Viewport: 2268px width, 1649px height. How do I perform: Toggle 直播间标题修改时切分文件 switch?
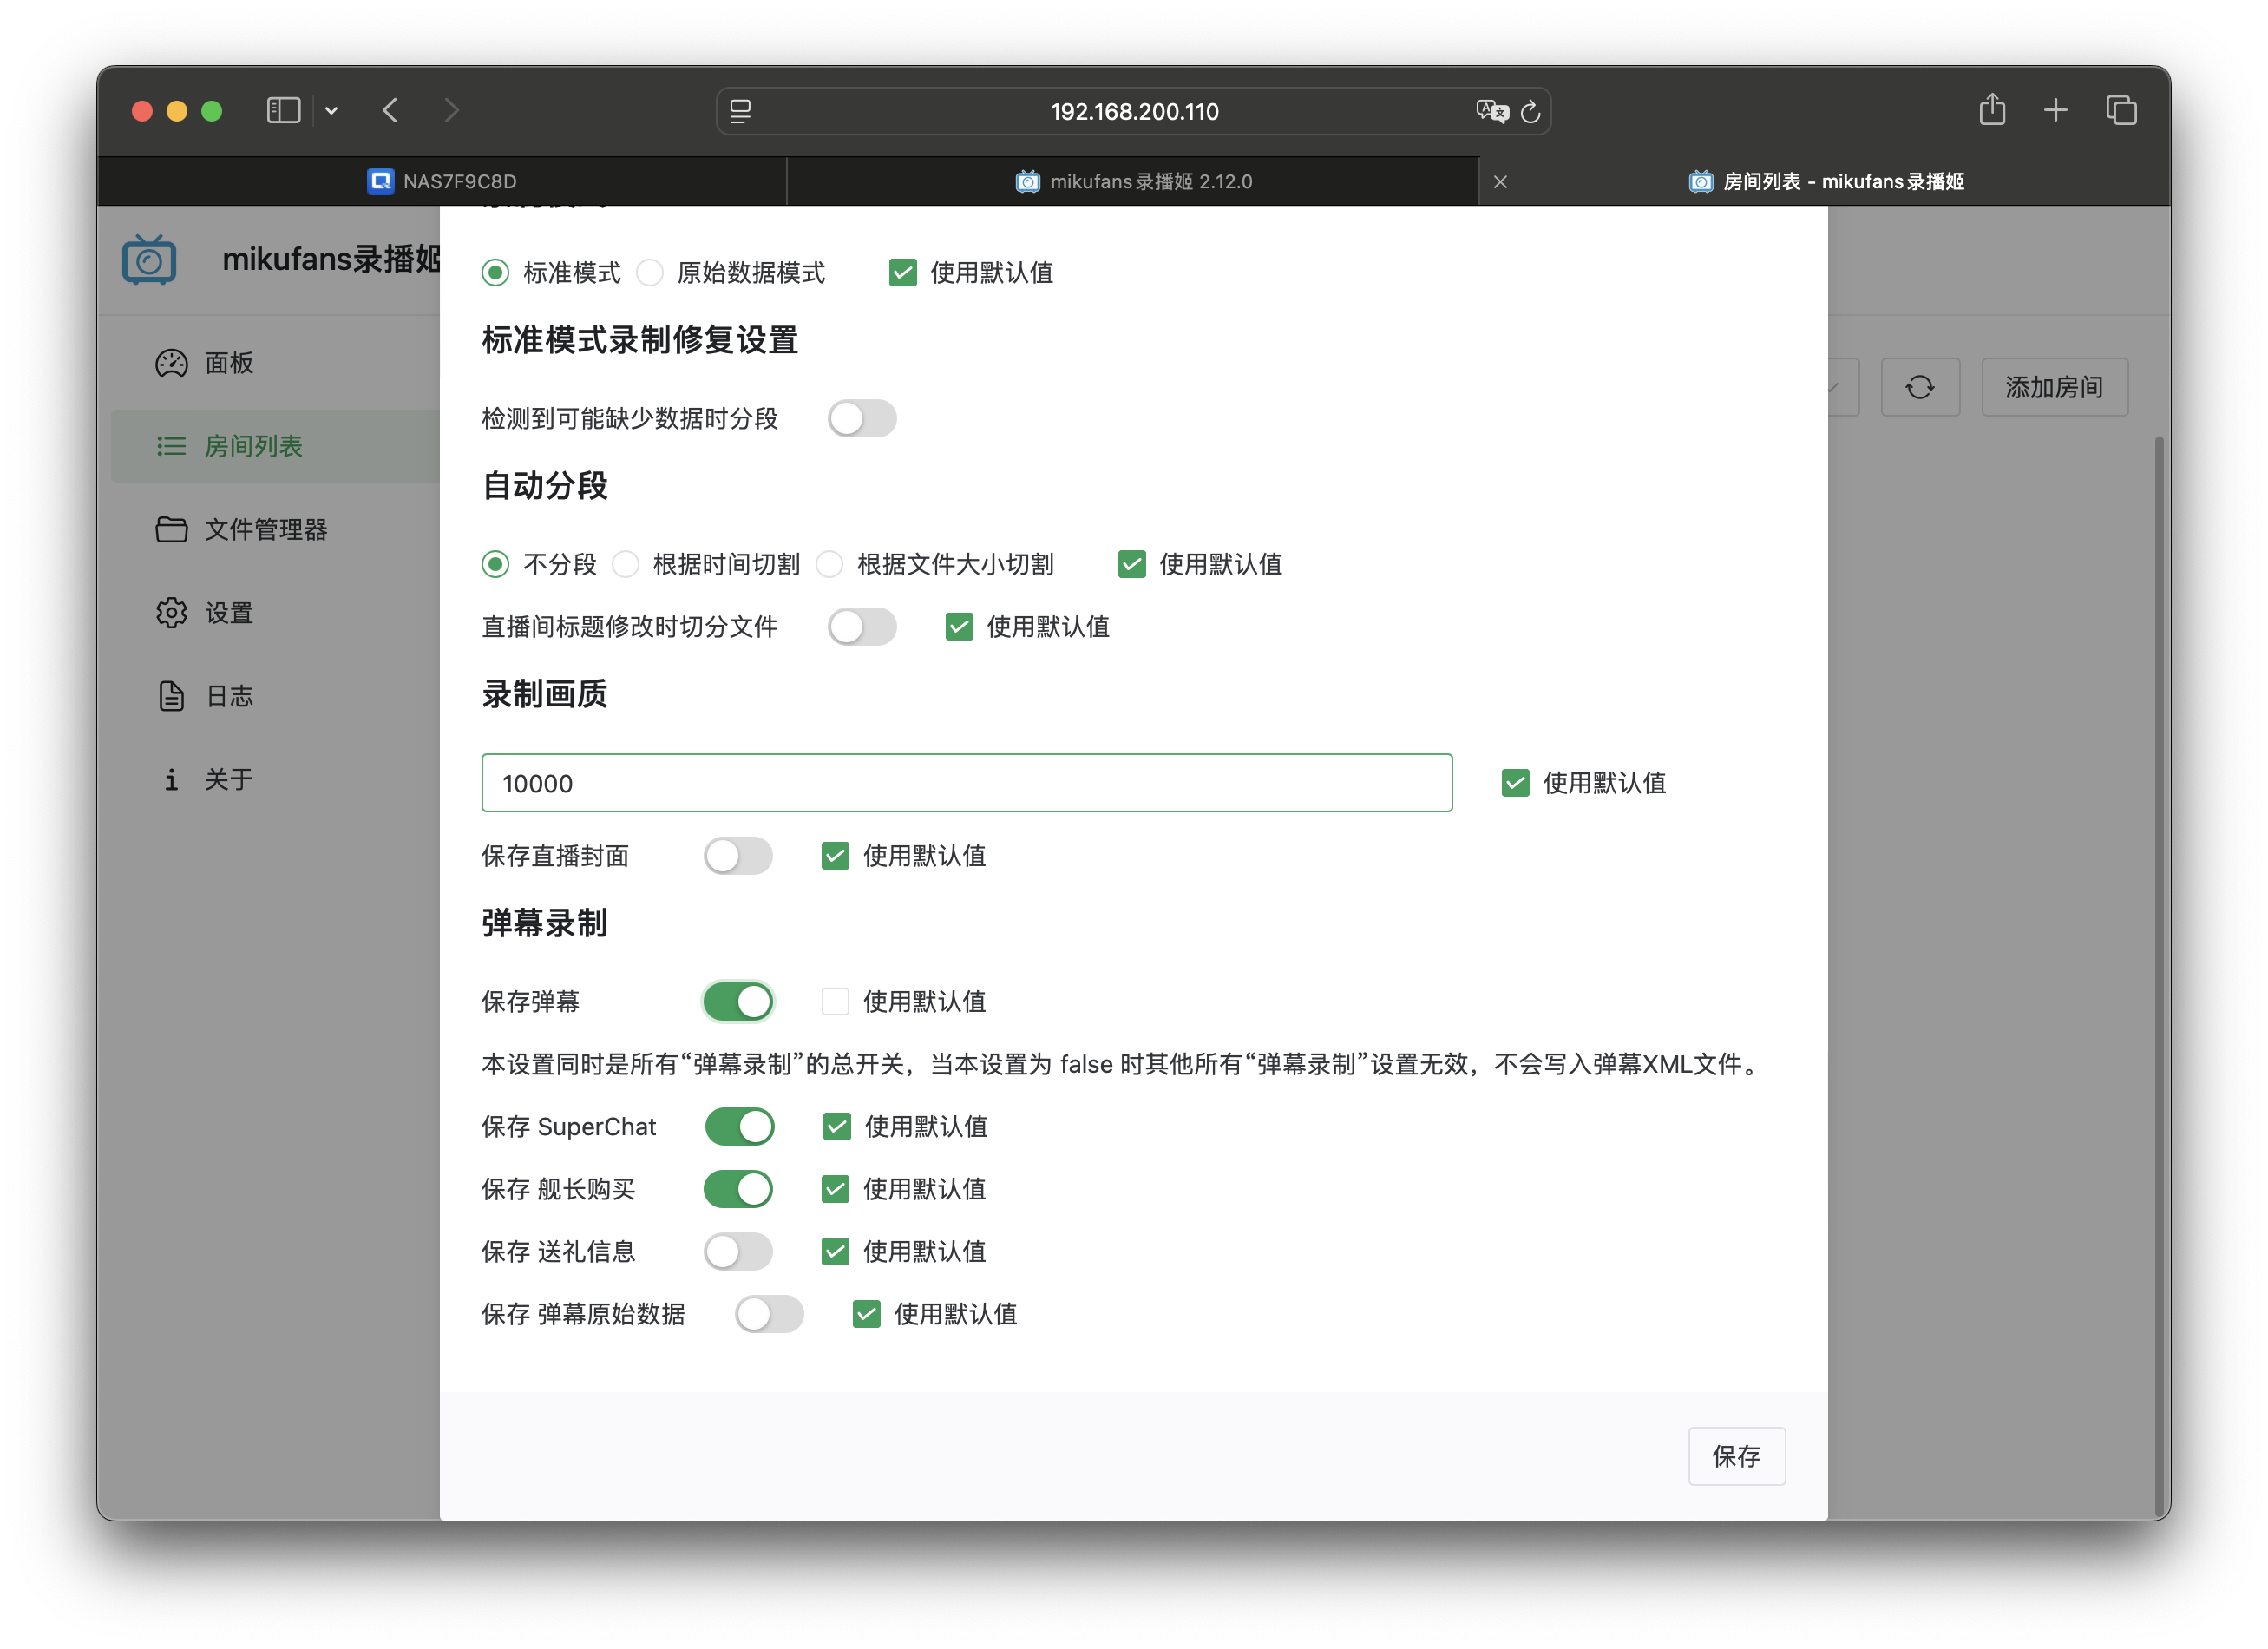pyautogui.click(x=862, y=627)
